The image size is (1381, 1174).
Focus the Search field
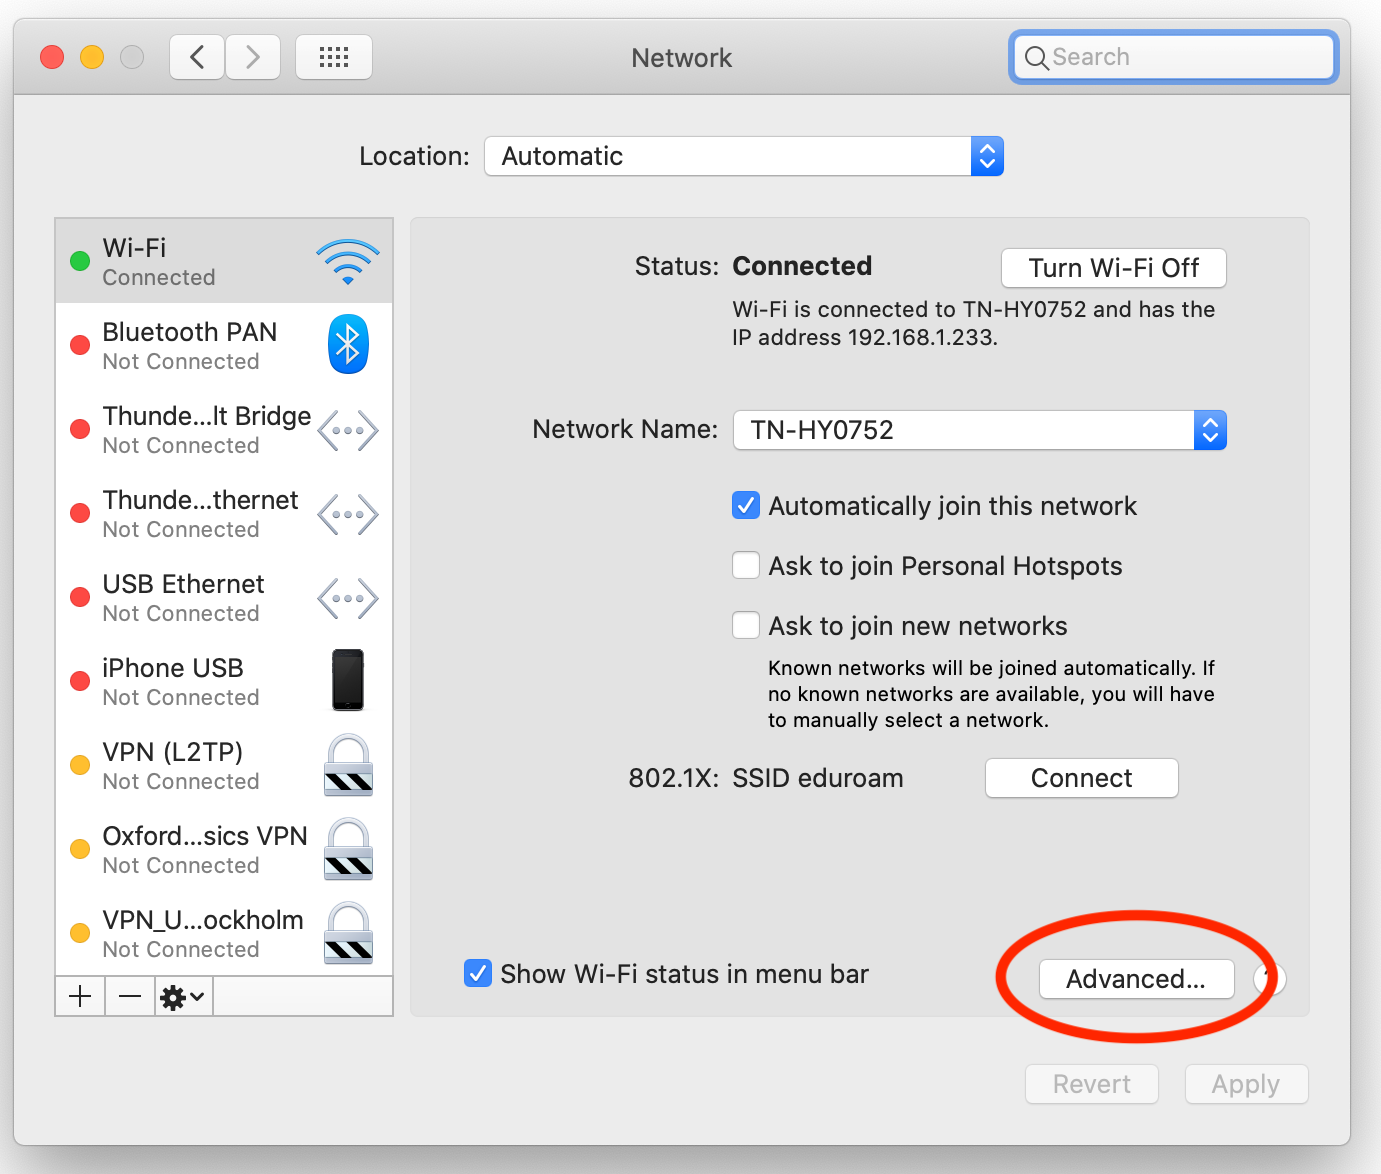pos(1174,57)
